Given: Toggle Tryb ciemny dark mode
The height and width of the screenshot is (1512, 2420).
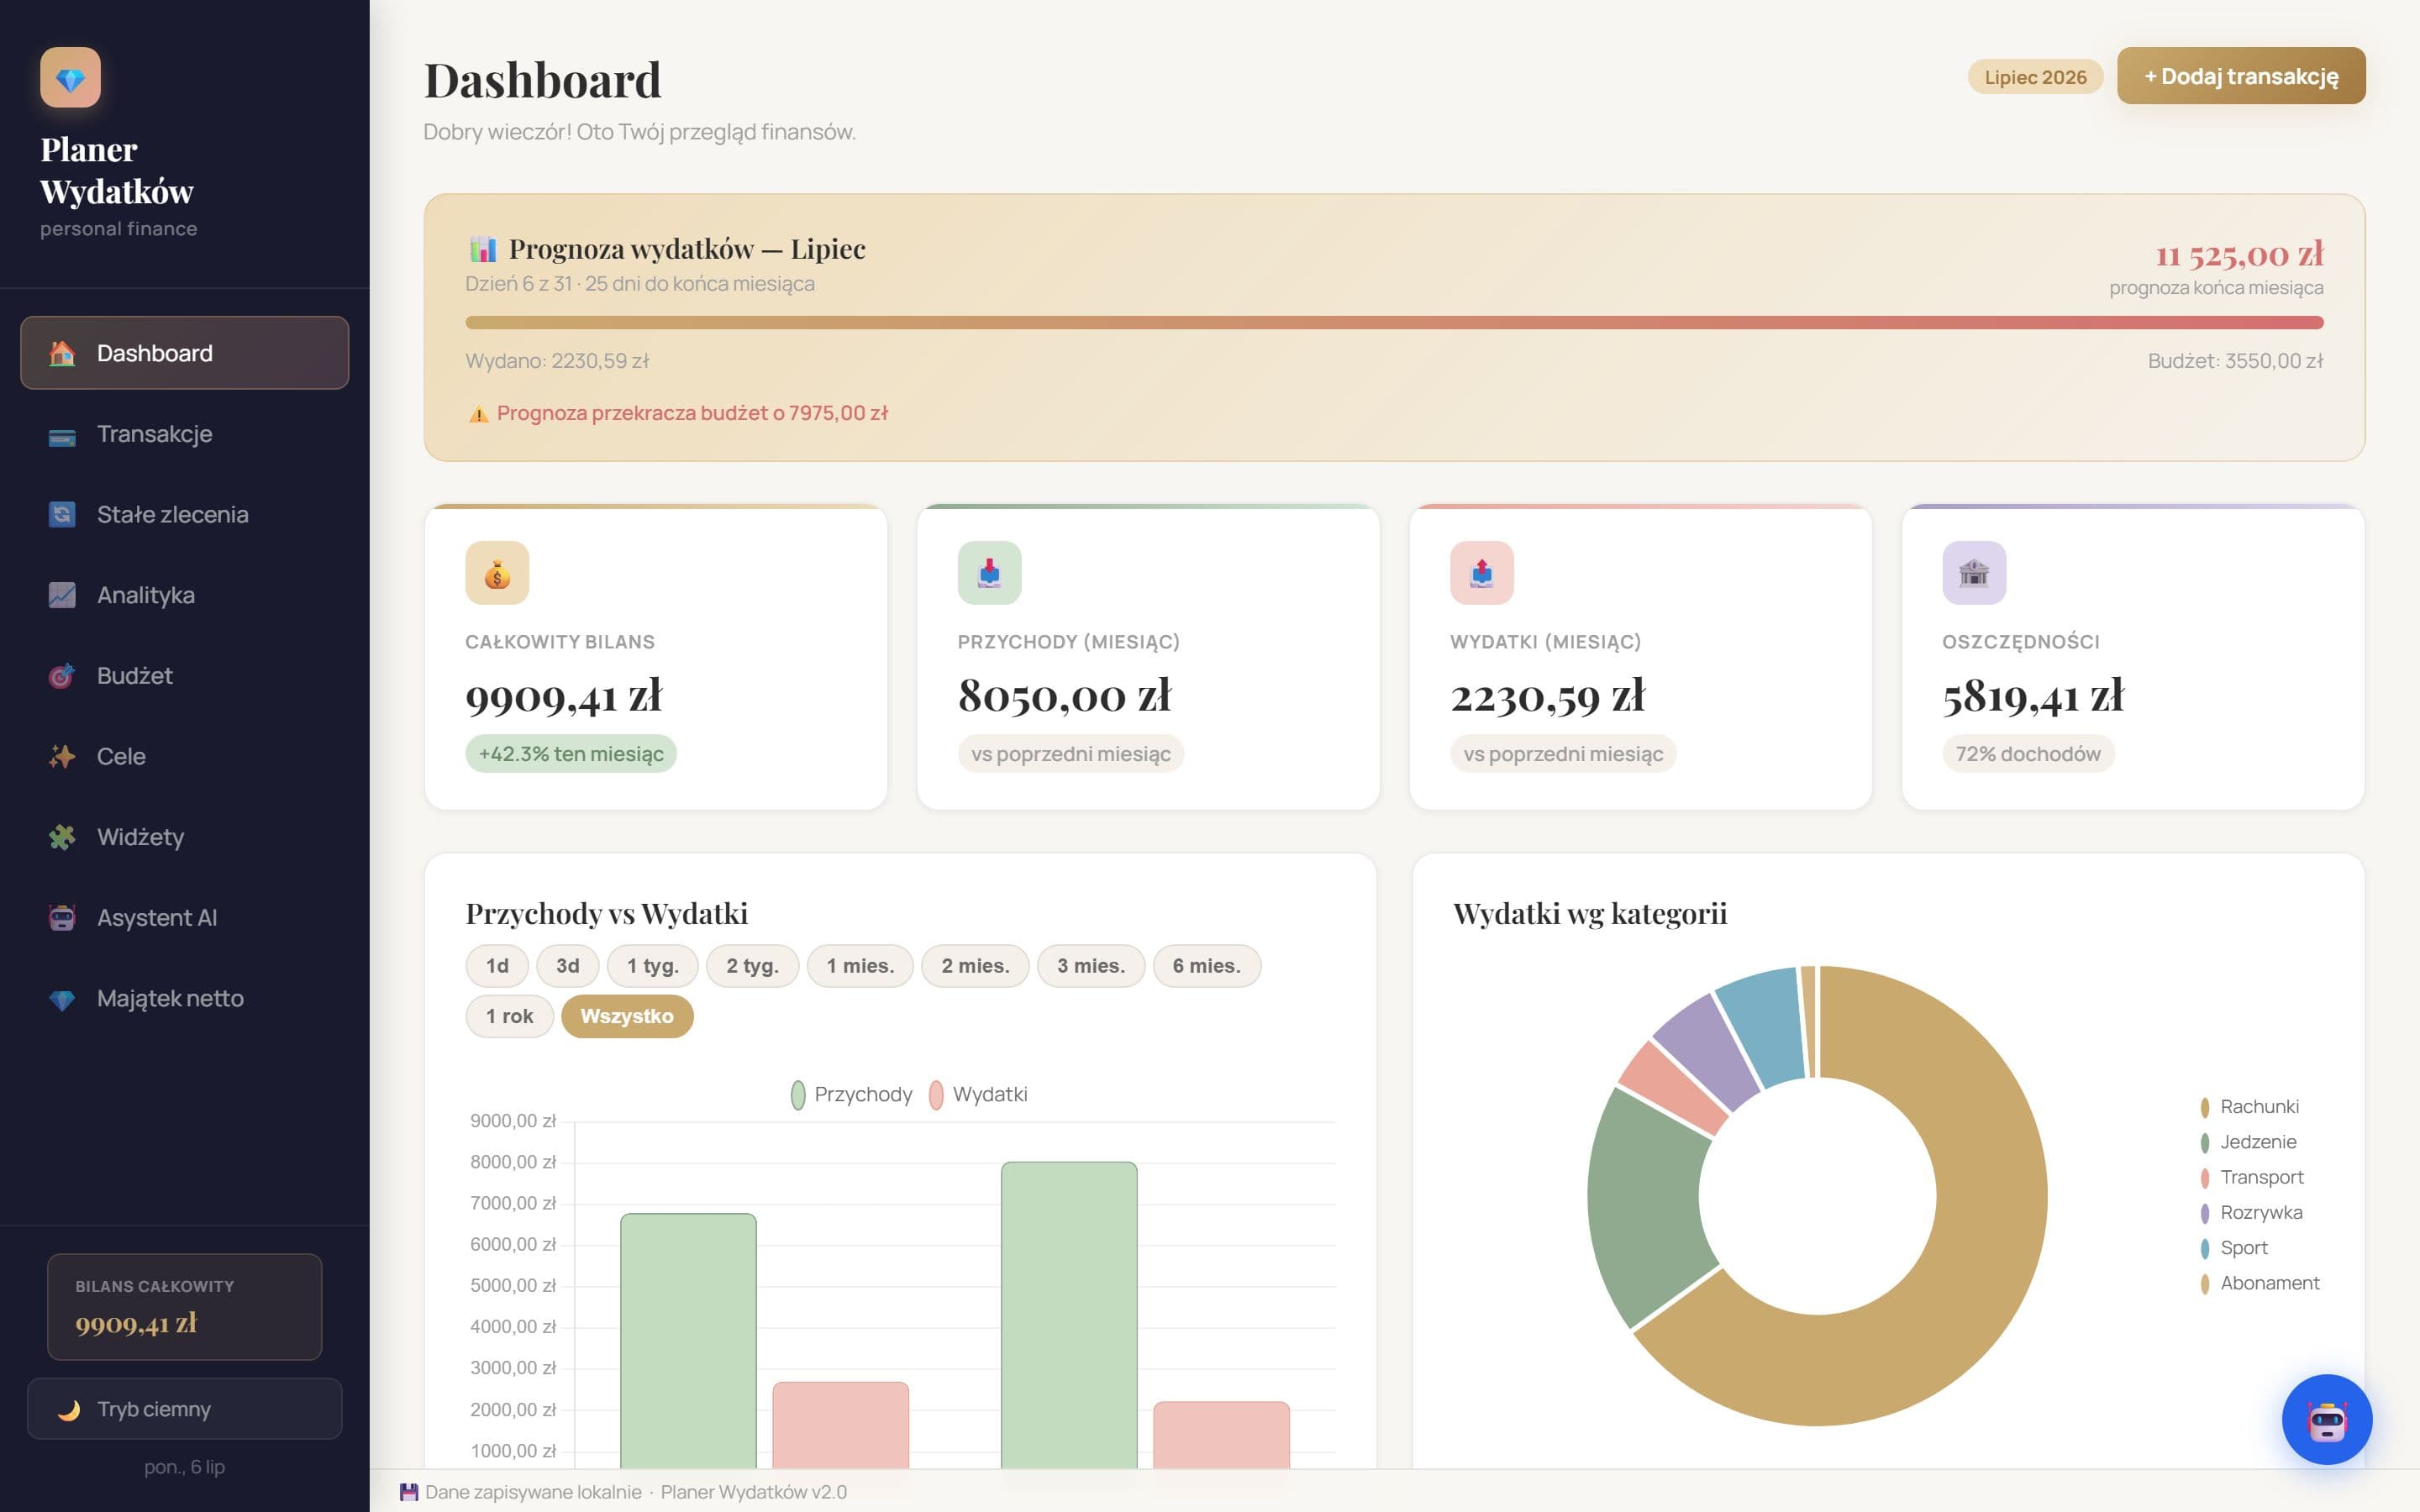Looking at the screenshot, I should tap(185, 1409).
